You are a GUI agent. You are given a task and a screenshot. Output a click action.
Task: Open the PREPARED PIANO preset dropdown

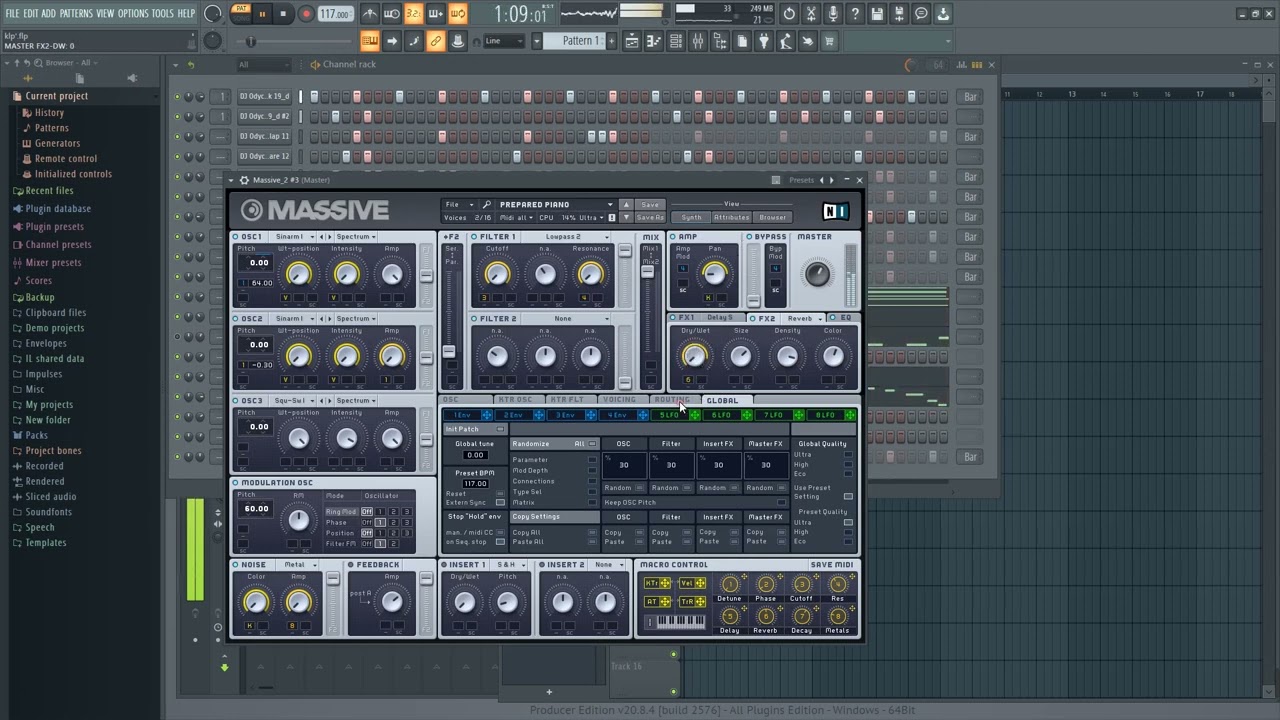click(555, 204)
